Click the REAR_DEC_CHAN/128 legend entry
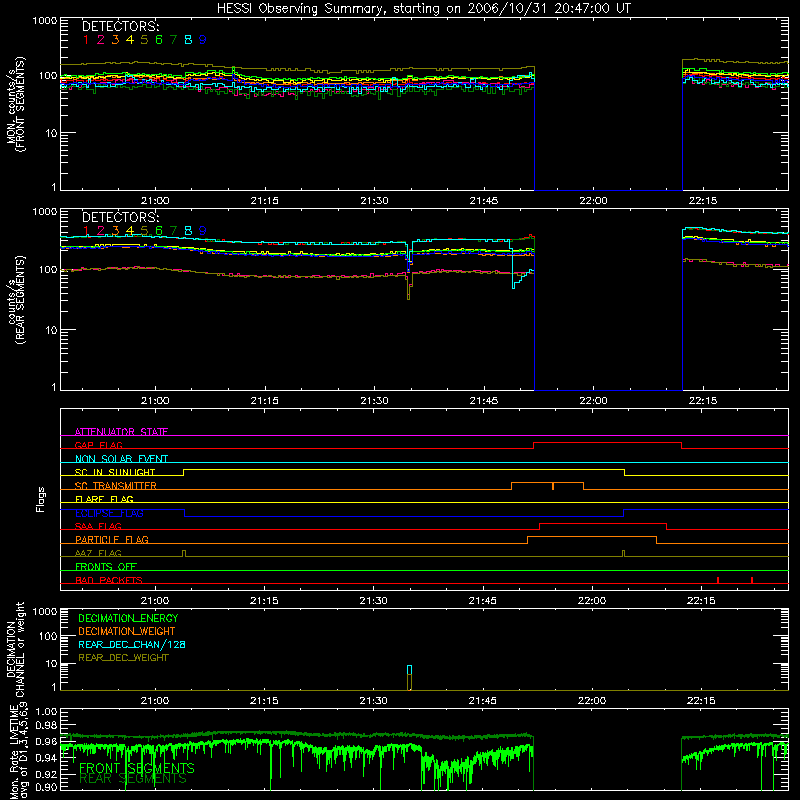 pyautogui.click(x=132, y=644)
